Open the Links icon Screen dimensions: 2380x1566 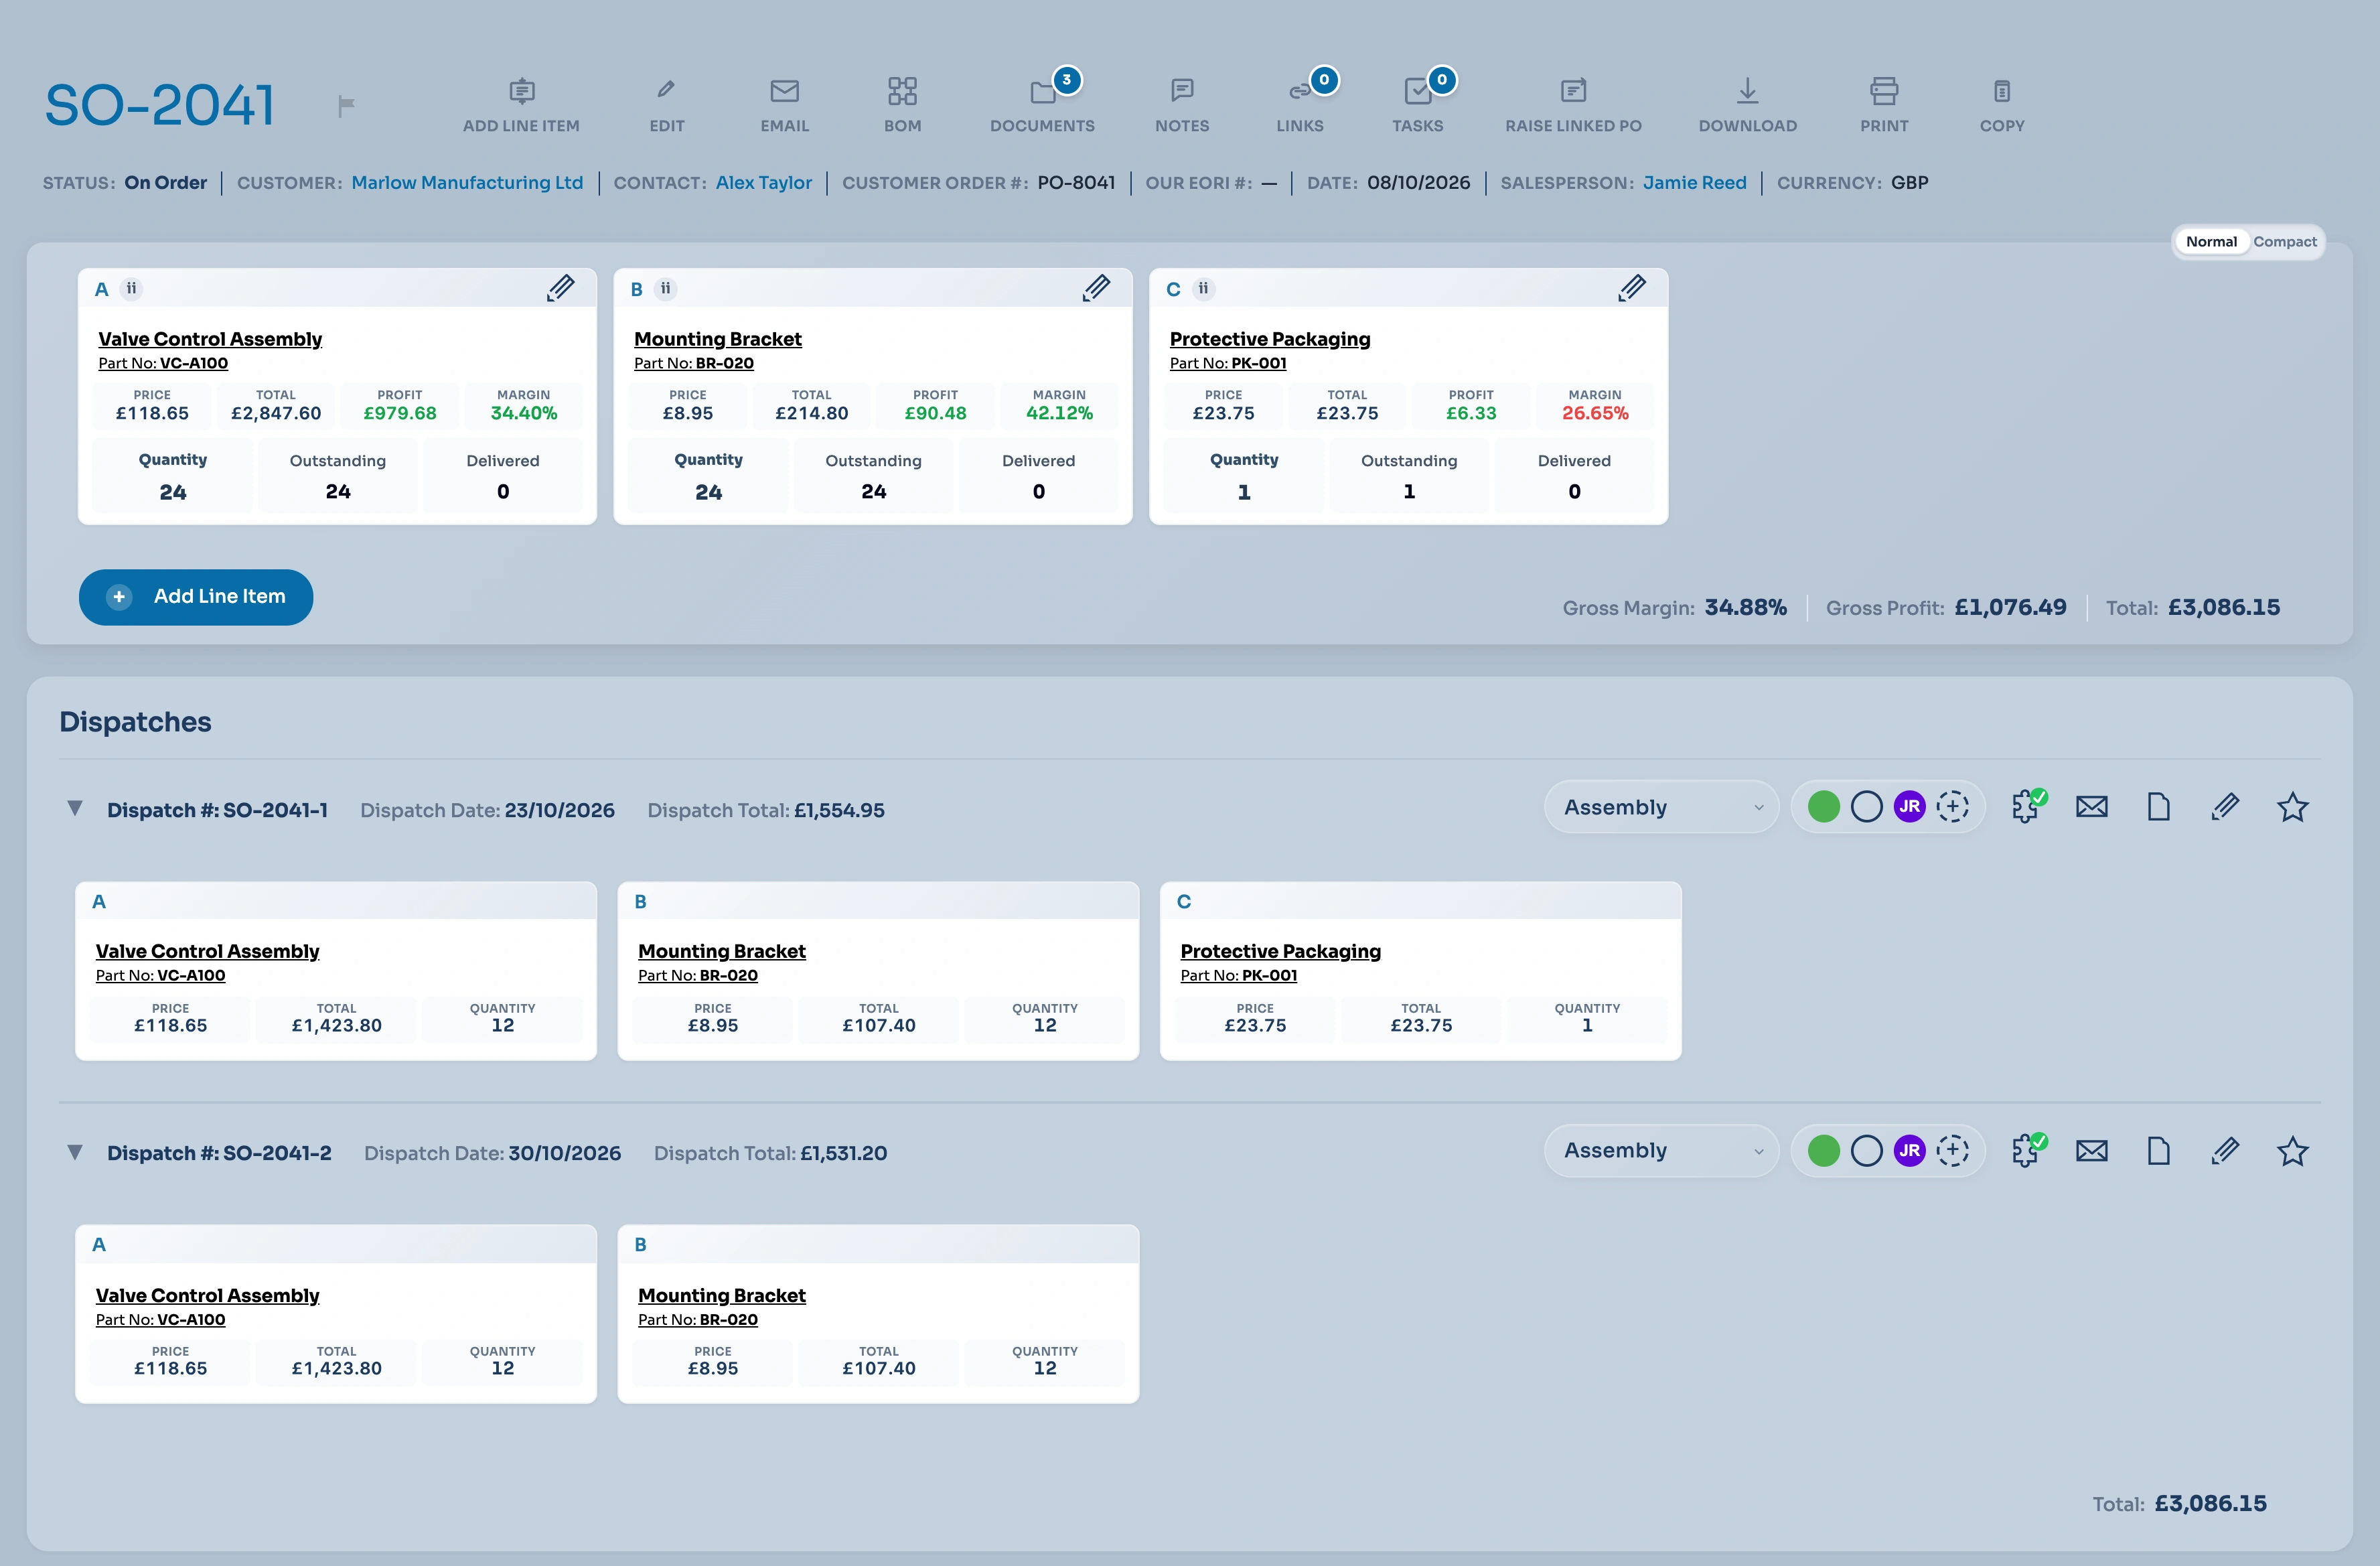(x=1300, y=92)
